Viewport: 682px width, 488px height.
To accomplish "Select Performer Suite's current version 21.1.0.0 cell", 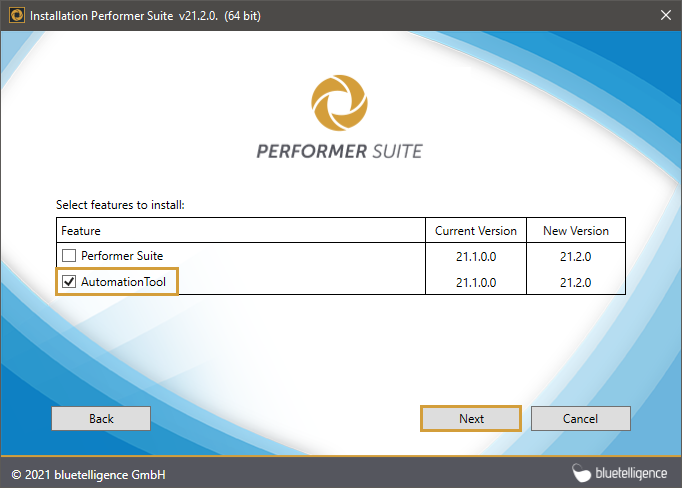I will click(x=476, y=256).
